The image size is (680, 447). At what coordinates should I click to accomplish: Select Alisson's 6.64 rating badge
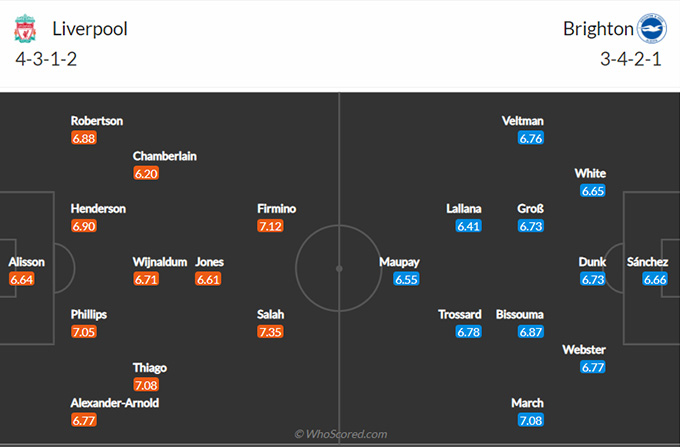click(21, 280)
